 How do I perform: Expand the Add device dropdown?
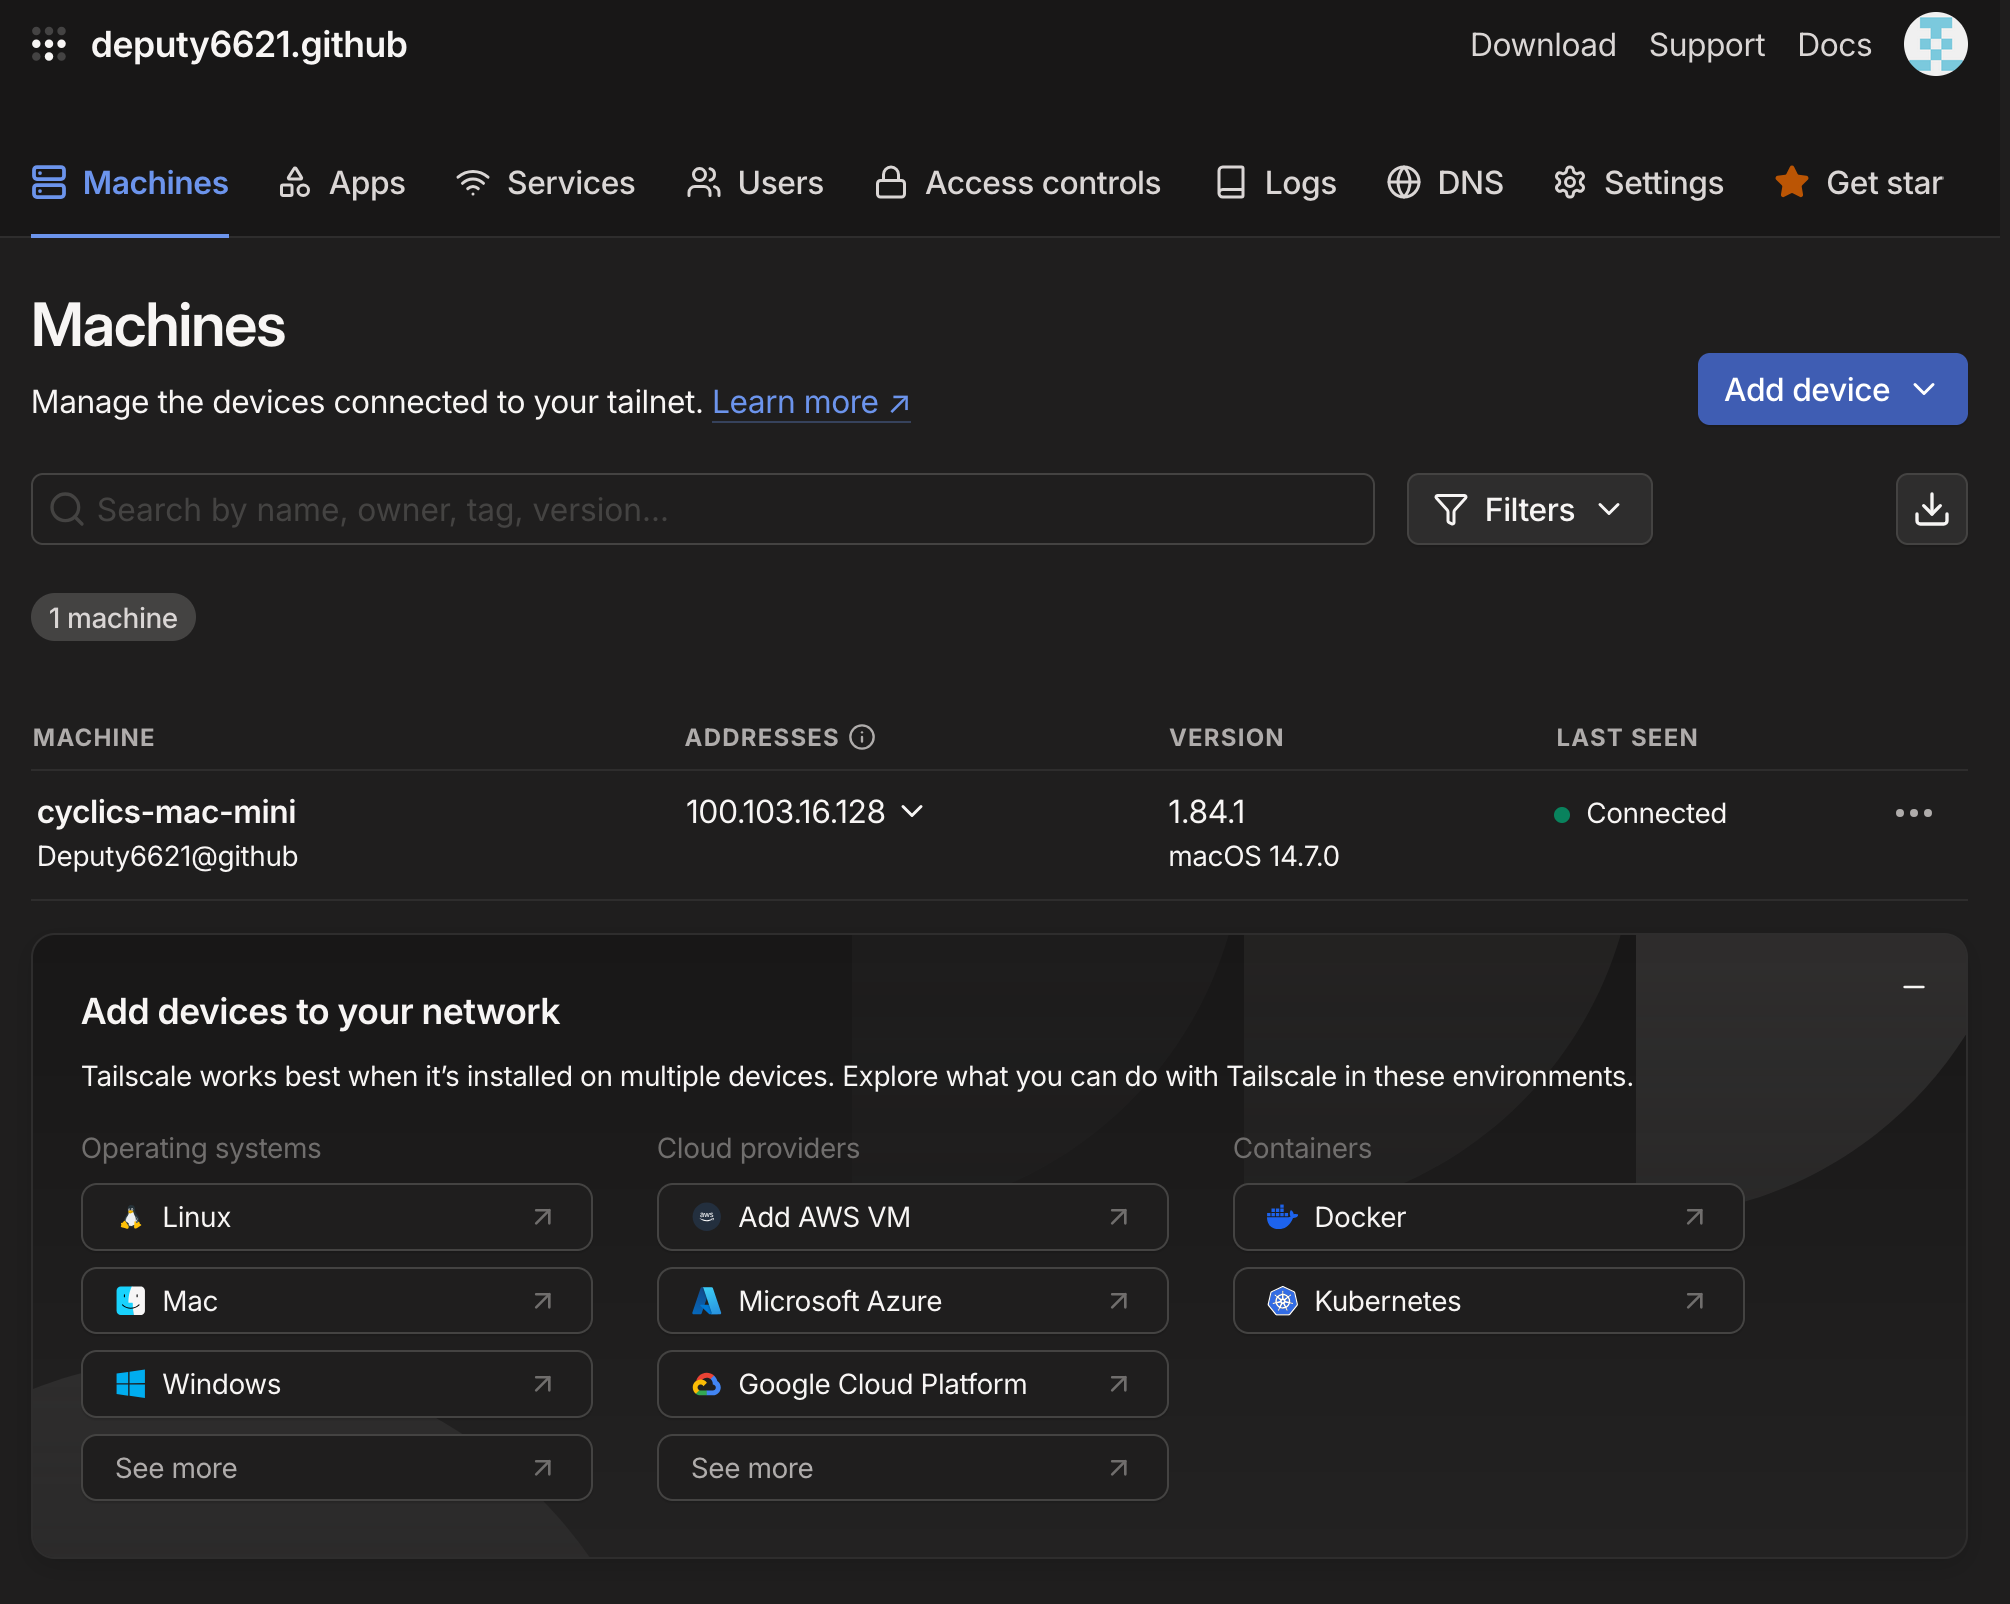point(1832,389)
